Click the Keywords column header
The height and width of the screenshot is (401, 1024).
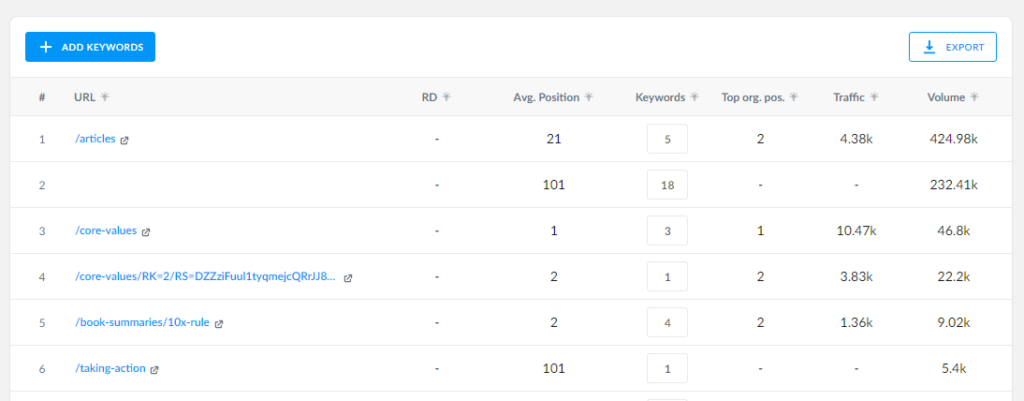tap(660, 97)
